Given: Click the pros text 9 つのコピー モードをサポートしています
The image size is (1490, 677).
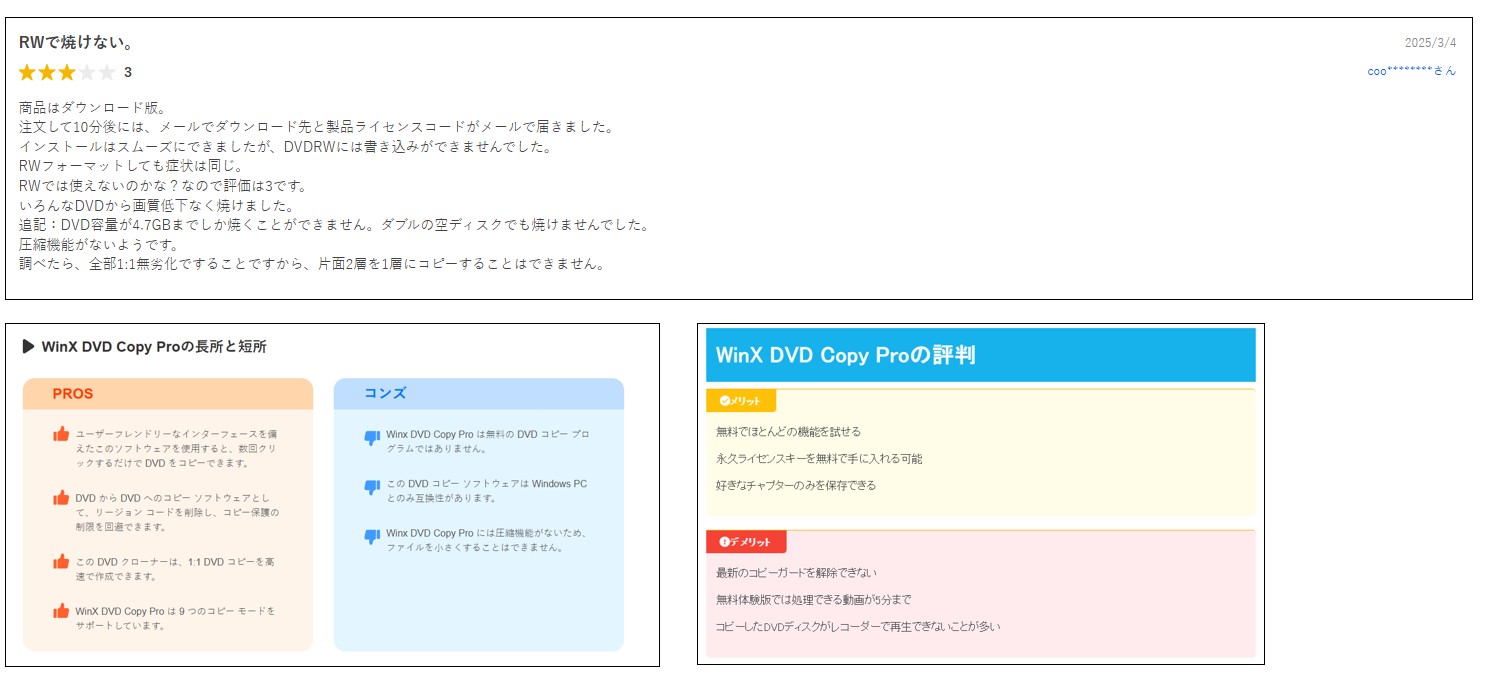Looking at the screenshot, I should click(x=175, y=618).
